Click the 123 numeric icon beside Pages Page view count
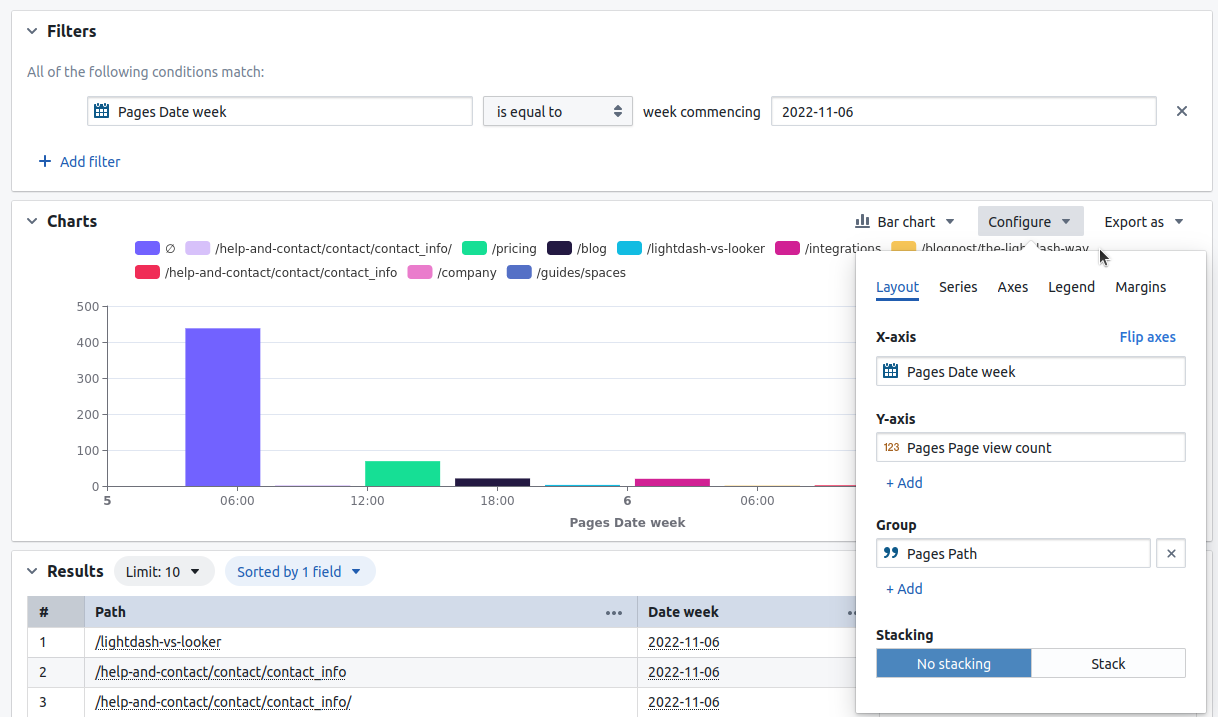This screenshot has height=717, width=1218. tap(891, 447)
